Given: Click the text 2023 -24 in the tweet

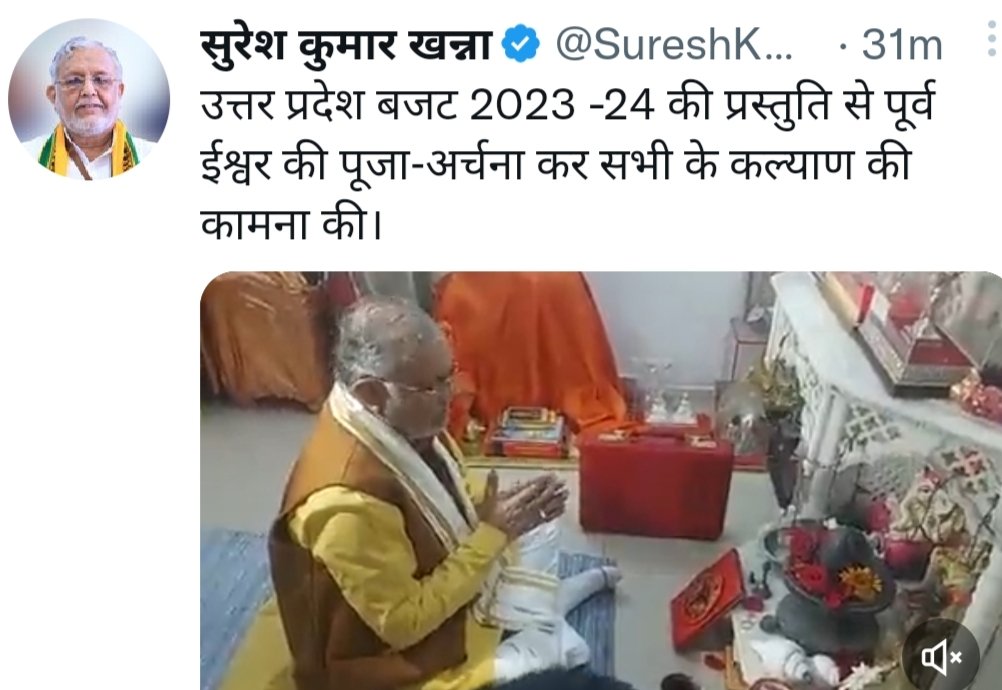Looking at the screenshot, I should pos(562,105).
